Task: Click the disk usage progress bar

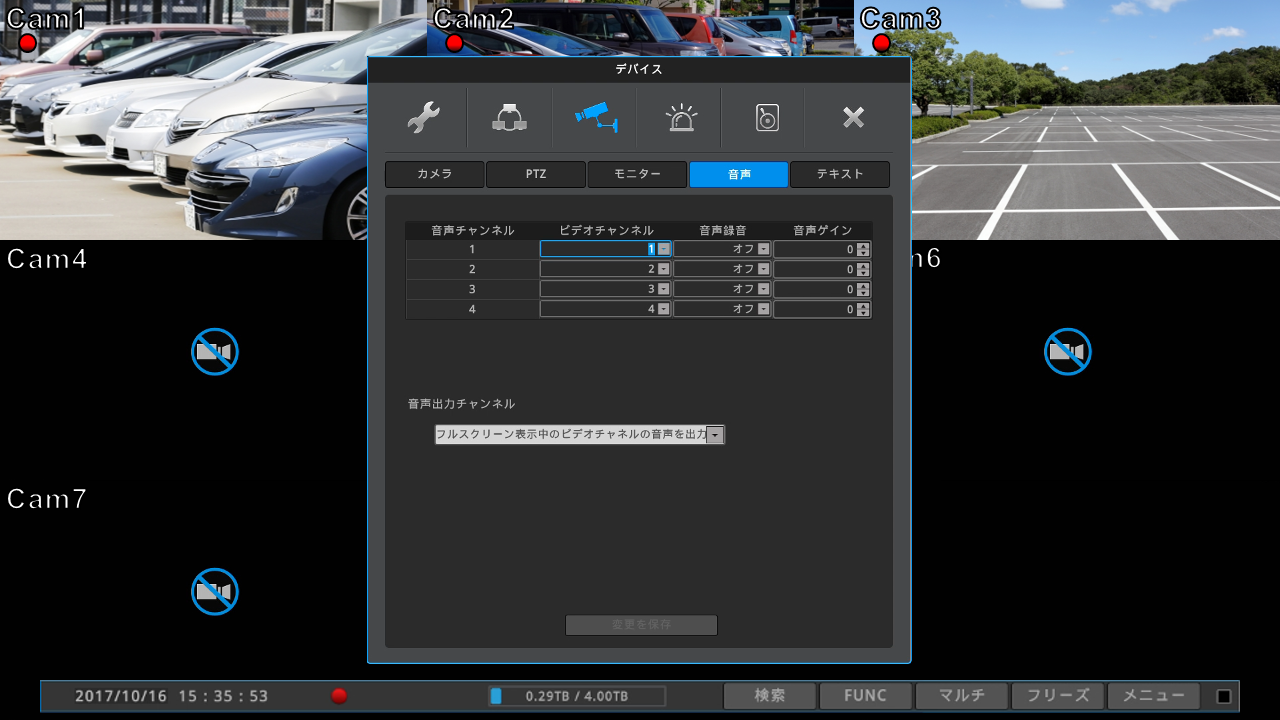Action: 577,696
